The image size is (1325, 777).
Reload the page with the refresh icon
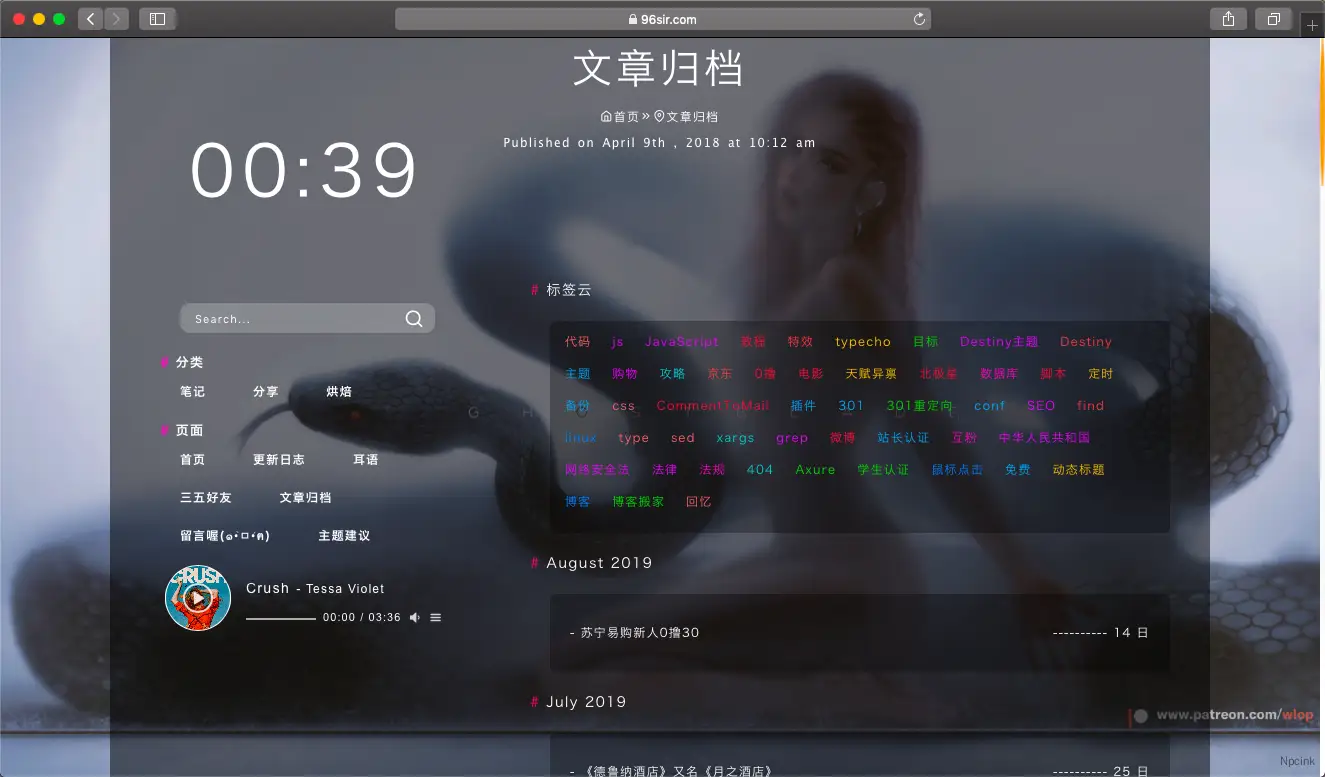point(918,18)
